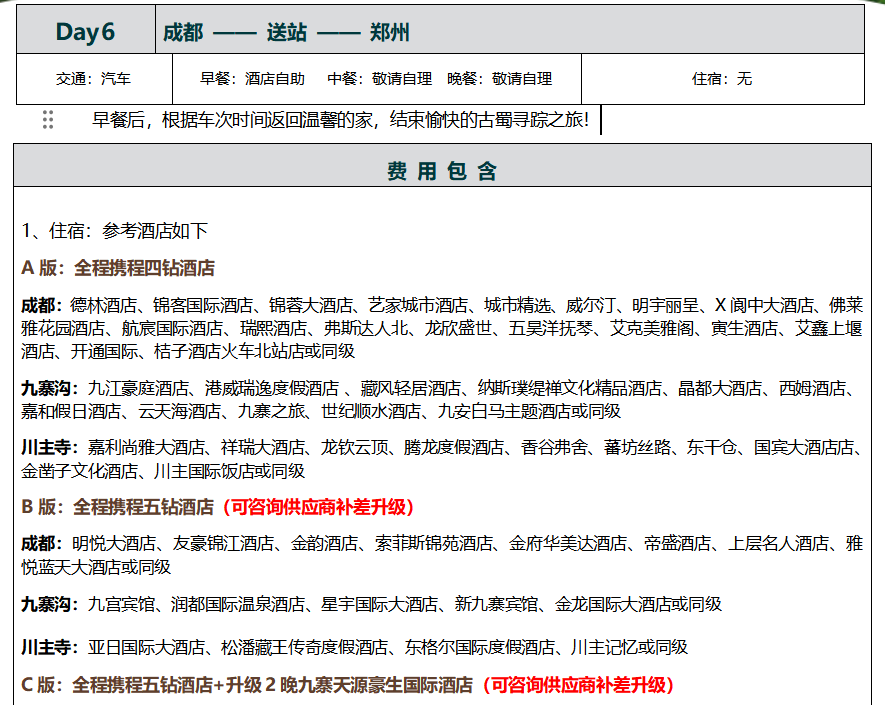Screen dimensions: 885x705
Task: Click 润都国际温泉酒店 text
Action: coord(238,605)
